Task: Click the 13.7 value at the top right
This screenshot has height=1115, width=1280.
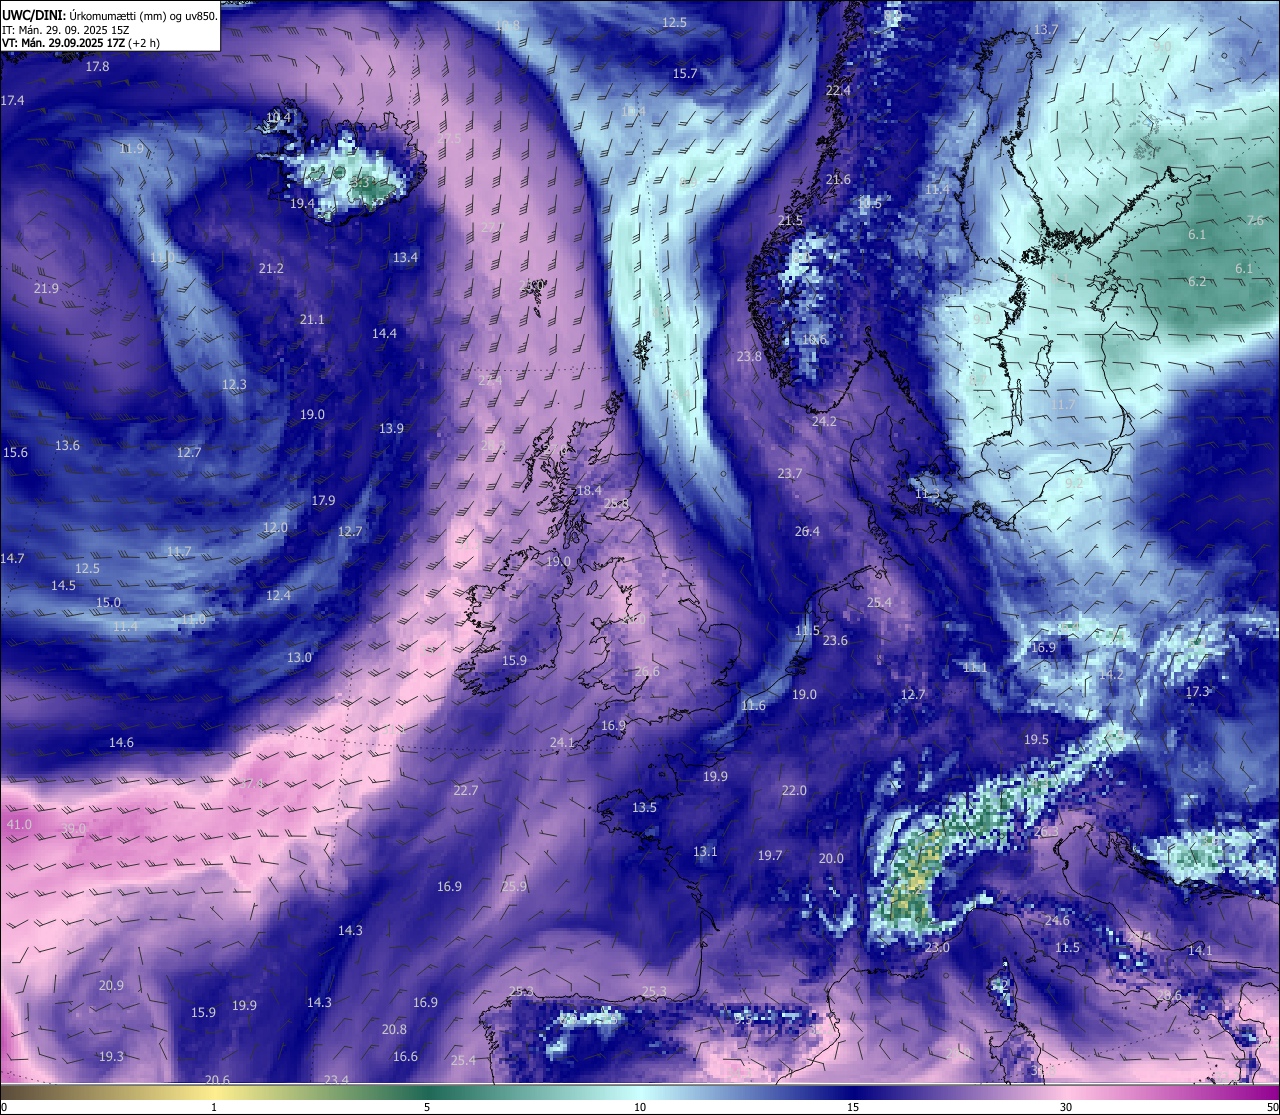Action: point(1045,30)
